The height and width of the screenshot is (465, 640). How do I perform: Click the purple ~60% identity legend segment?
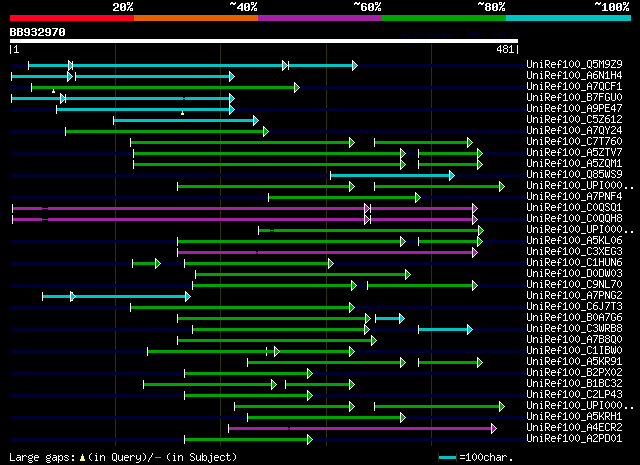[x=320, y=18]
